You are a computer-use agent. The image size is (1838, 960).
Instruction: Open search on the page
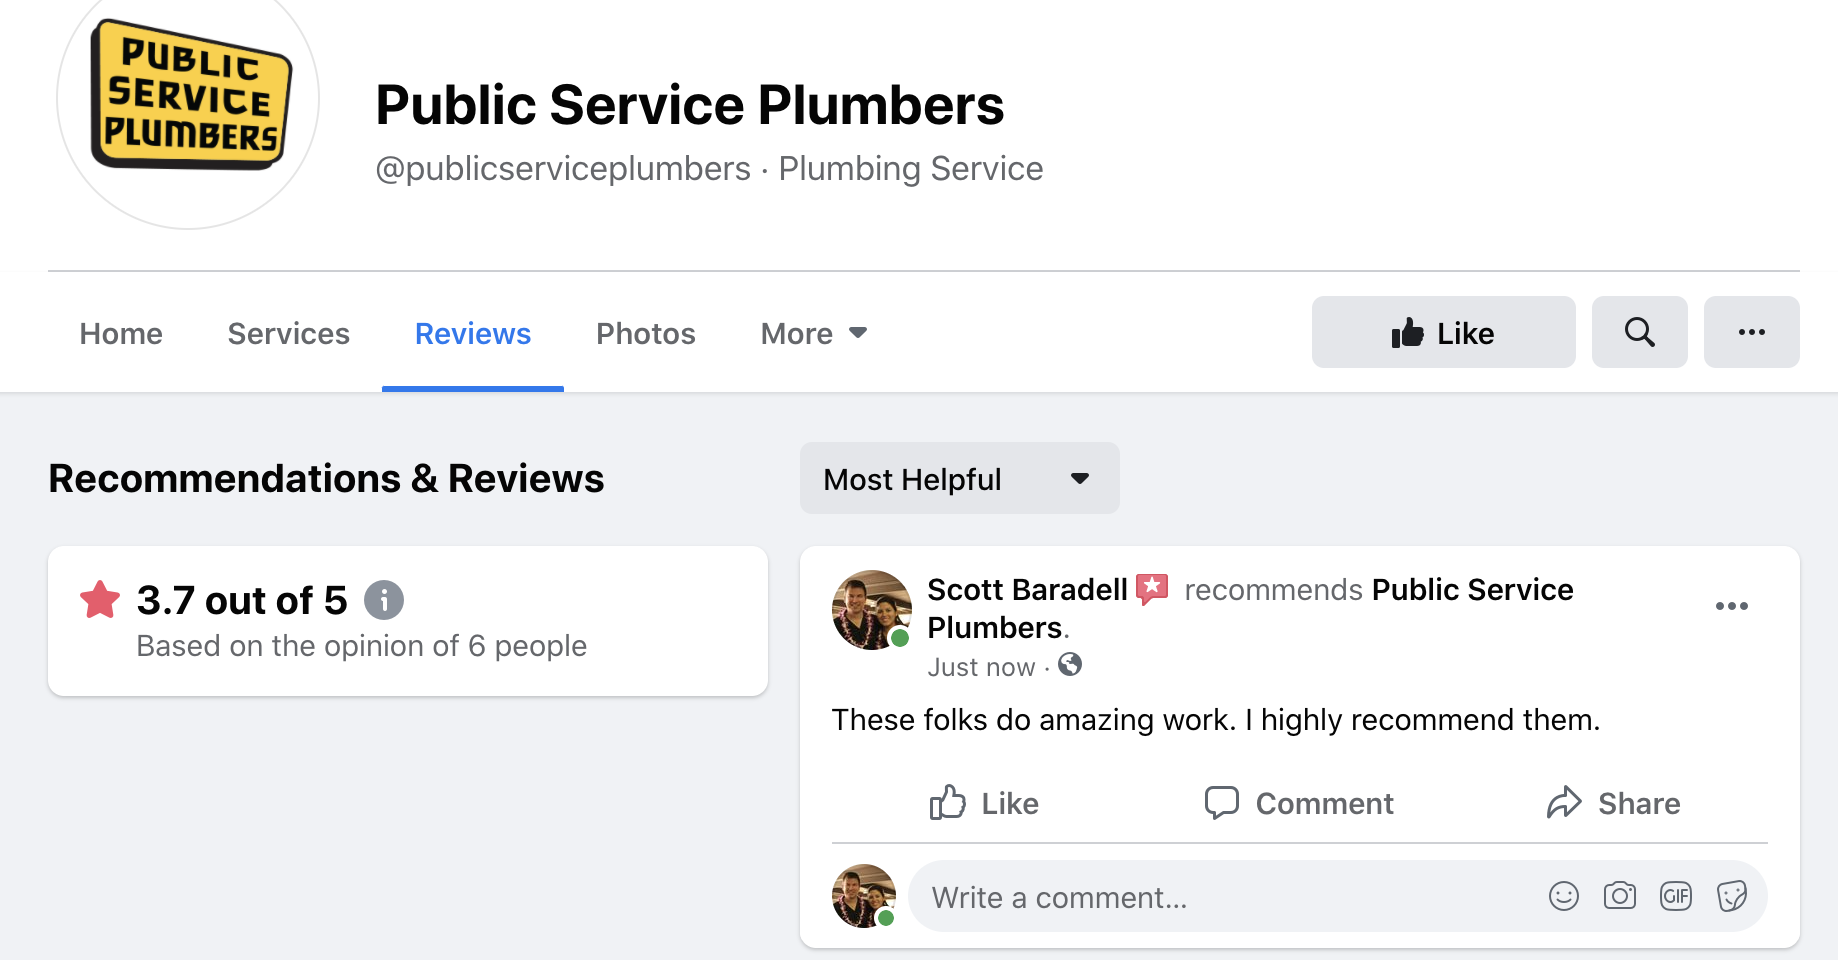1639,332
